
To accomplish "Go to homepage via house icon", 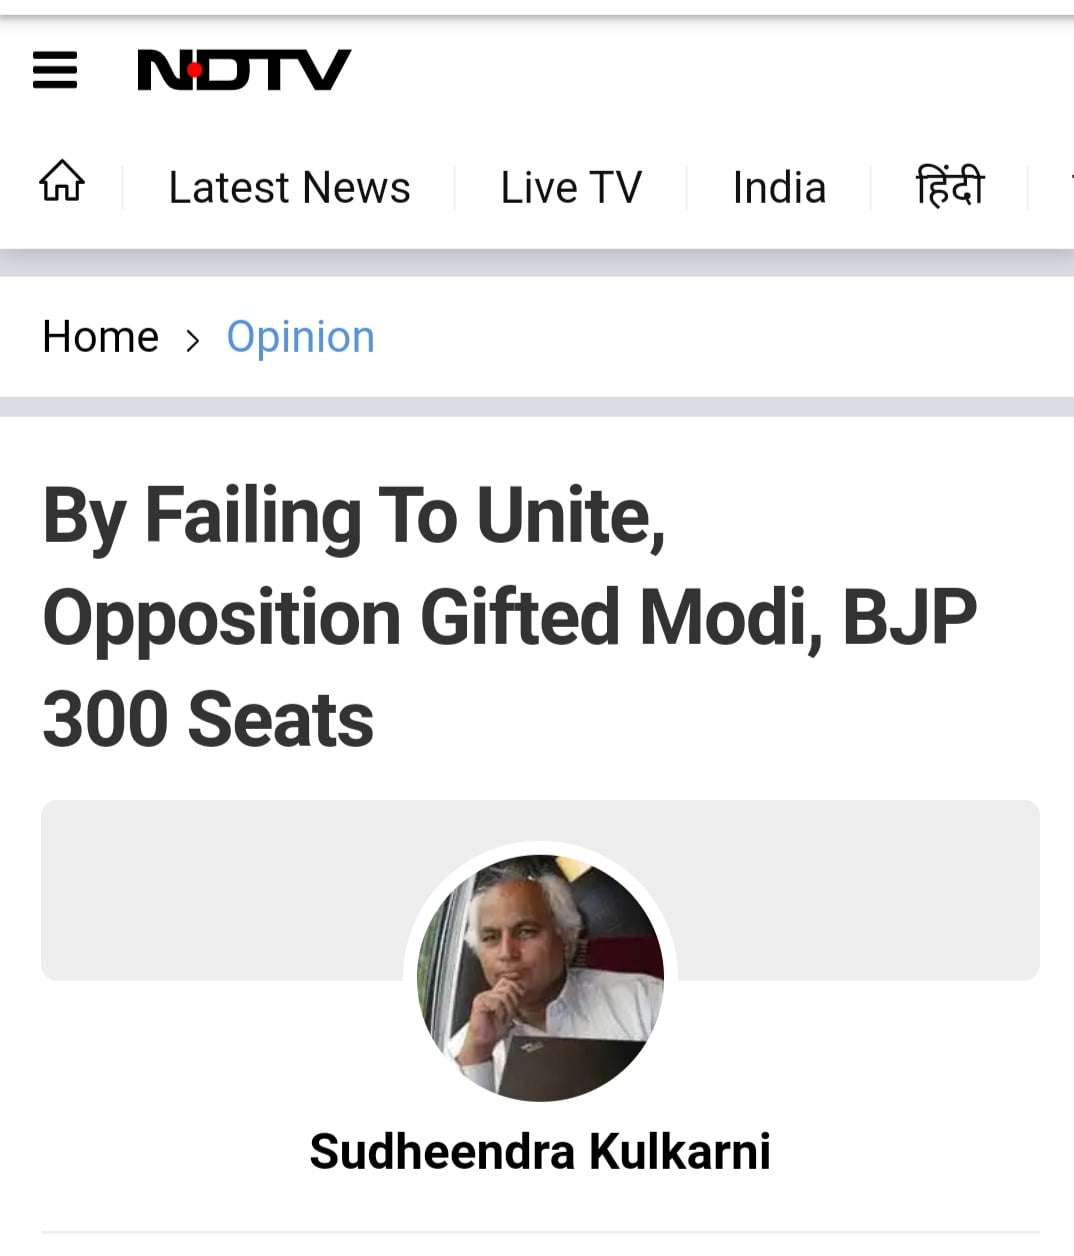I will click(61, 183).
